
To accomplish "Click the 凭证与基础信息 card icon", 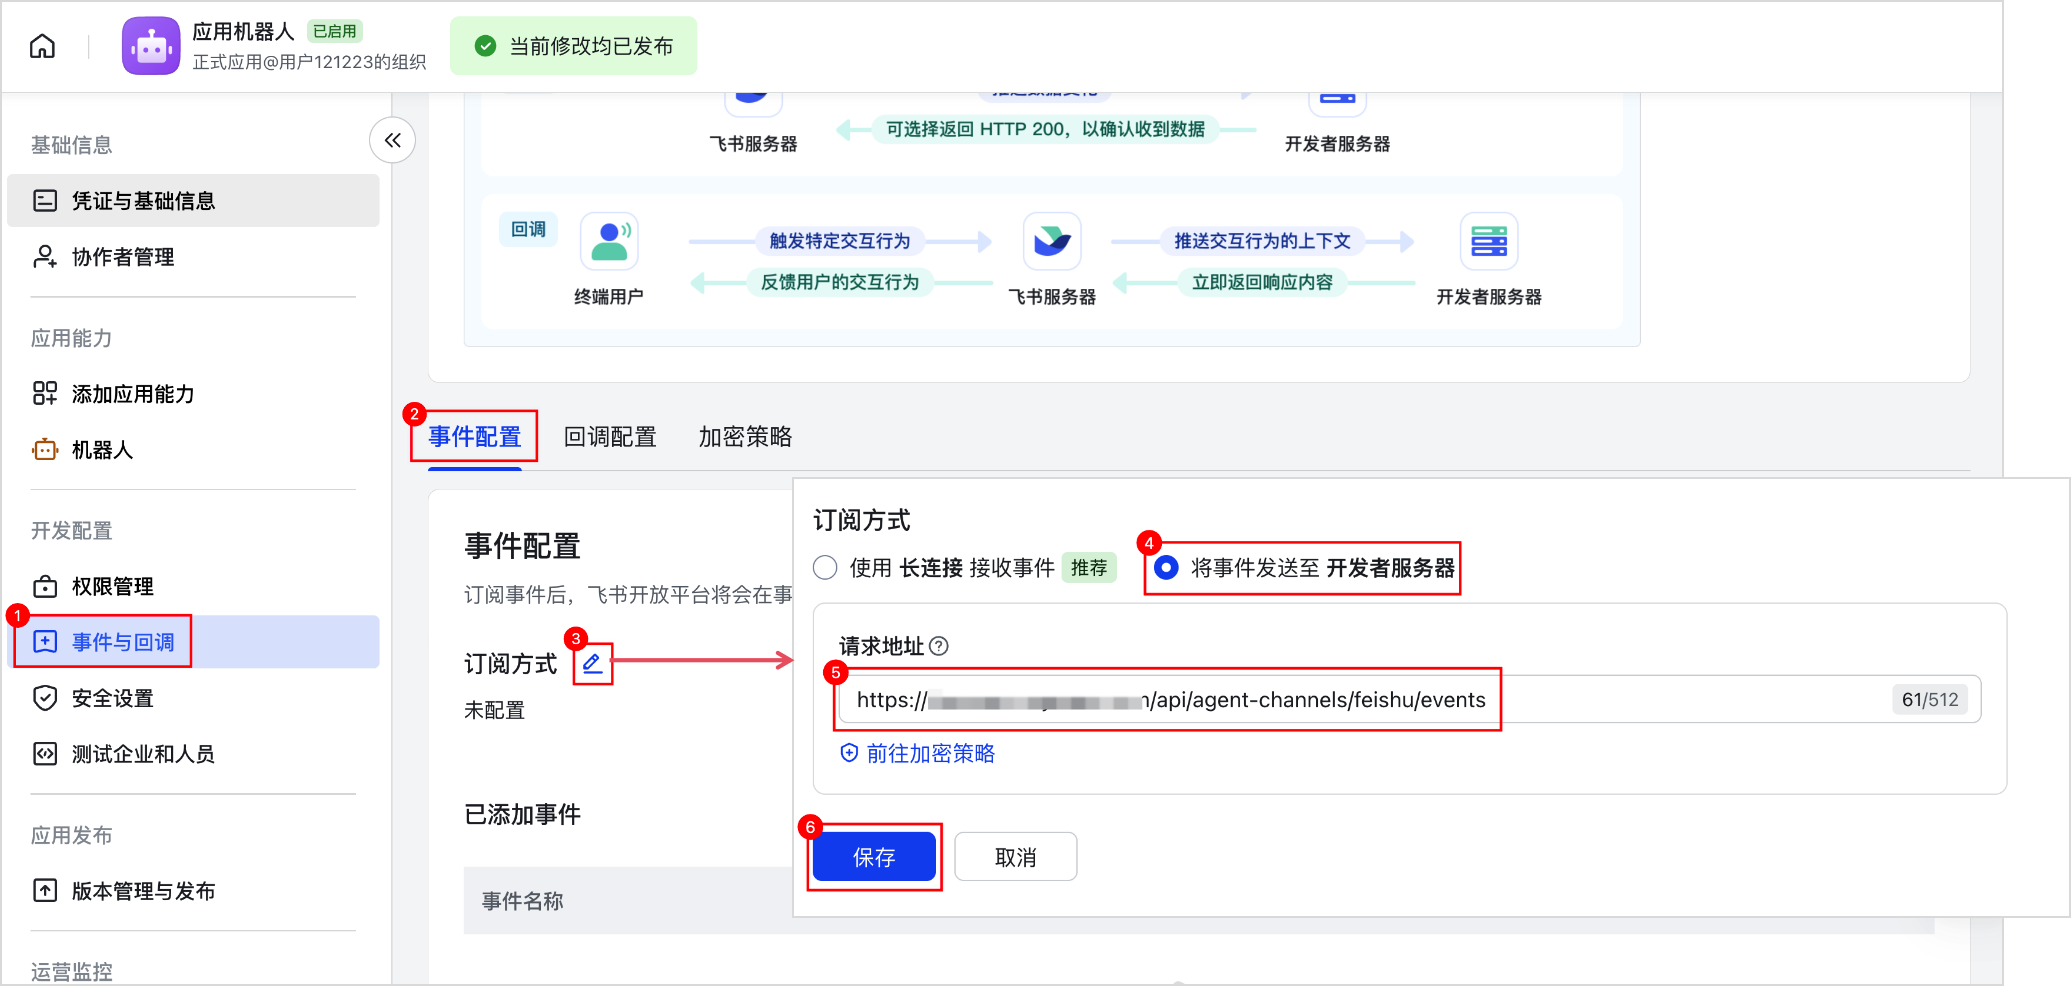I will (45, 201).
